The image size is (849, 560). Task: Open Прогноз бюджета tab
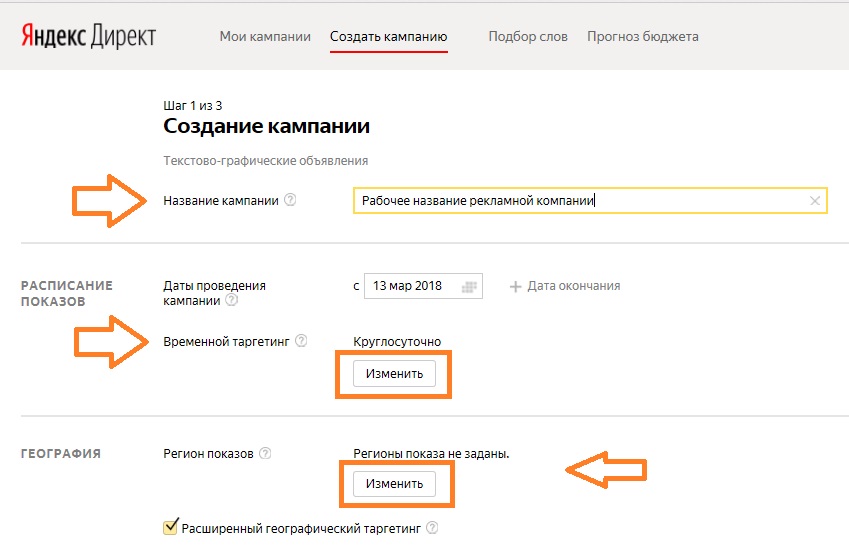643,36
